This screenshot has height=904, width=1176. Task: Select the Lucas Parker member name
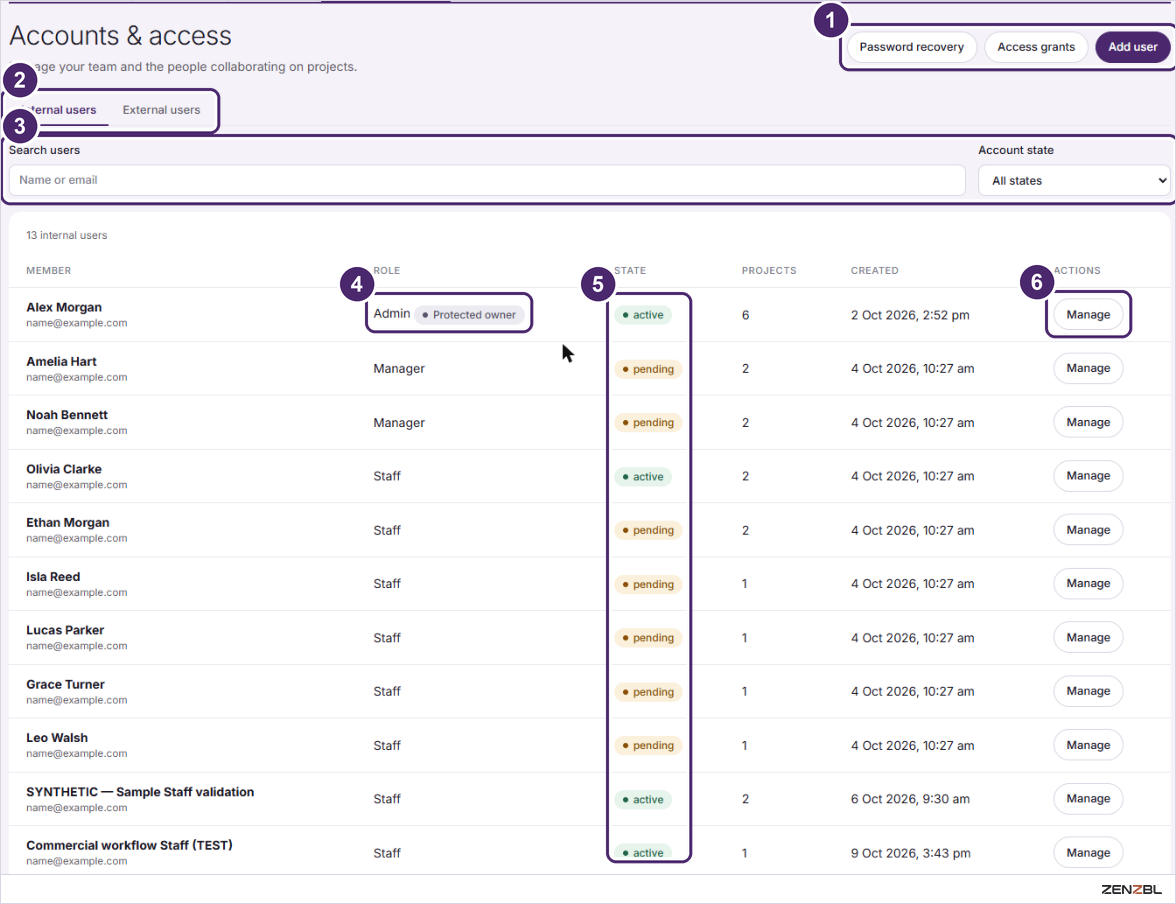[65, 630]
